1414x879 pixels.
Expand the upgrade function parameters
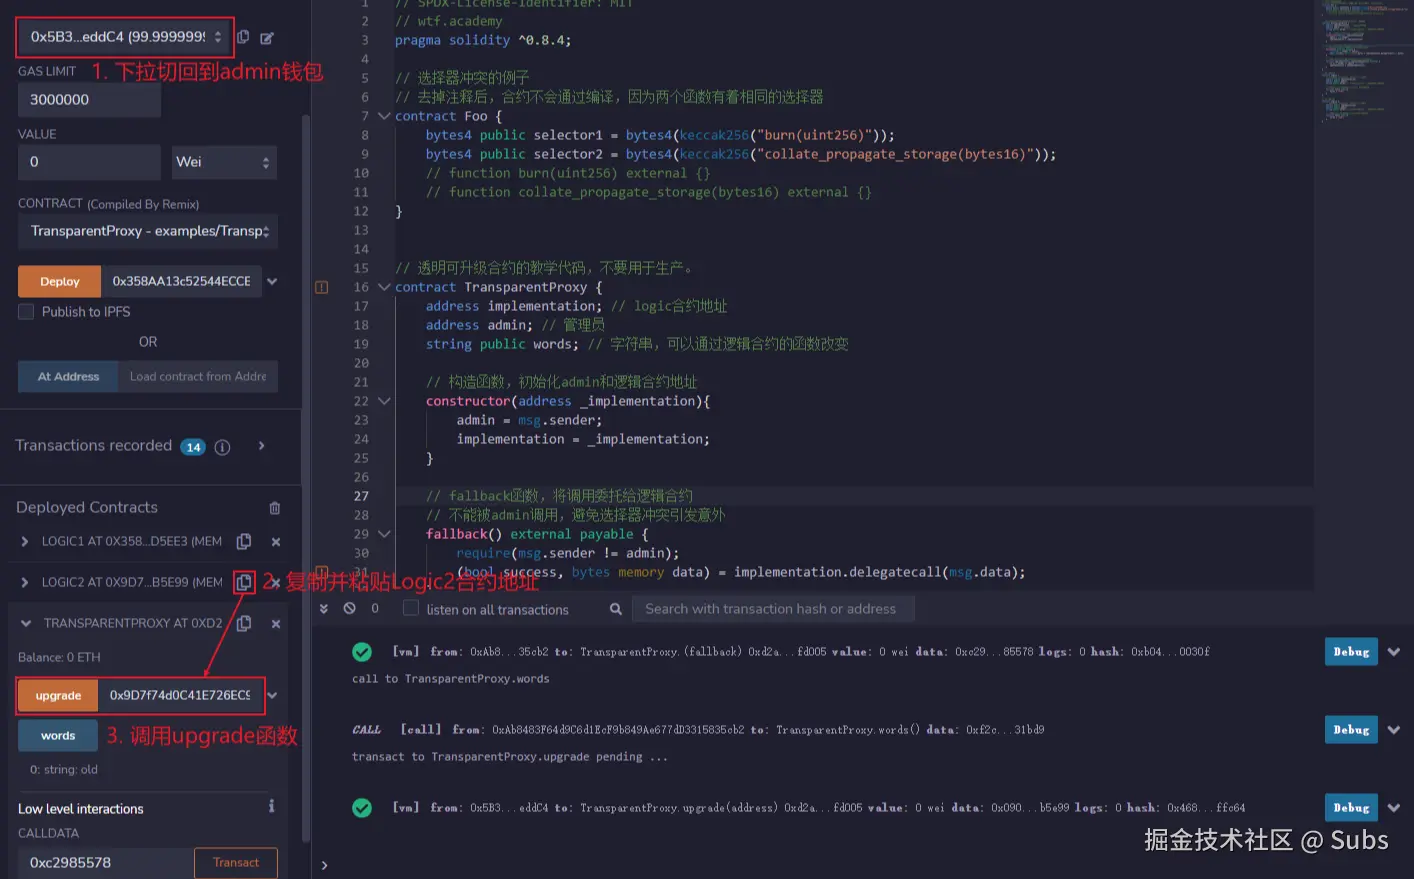click(272, 695)
